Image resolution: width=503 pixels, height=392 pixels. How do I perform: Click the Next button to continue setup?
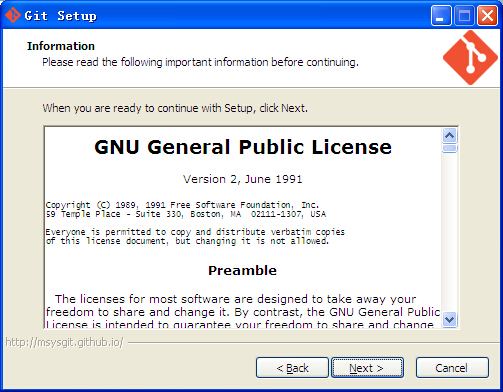click(367, 368)
